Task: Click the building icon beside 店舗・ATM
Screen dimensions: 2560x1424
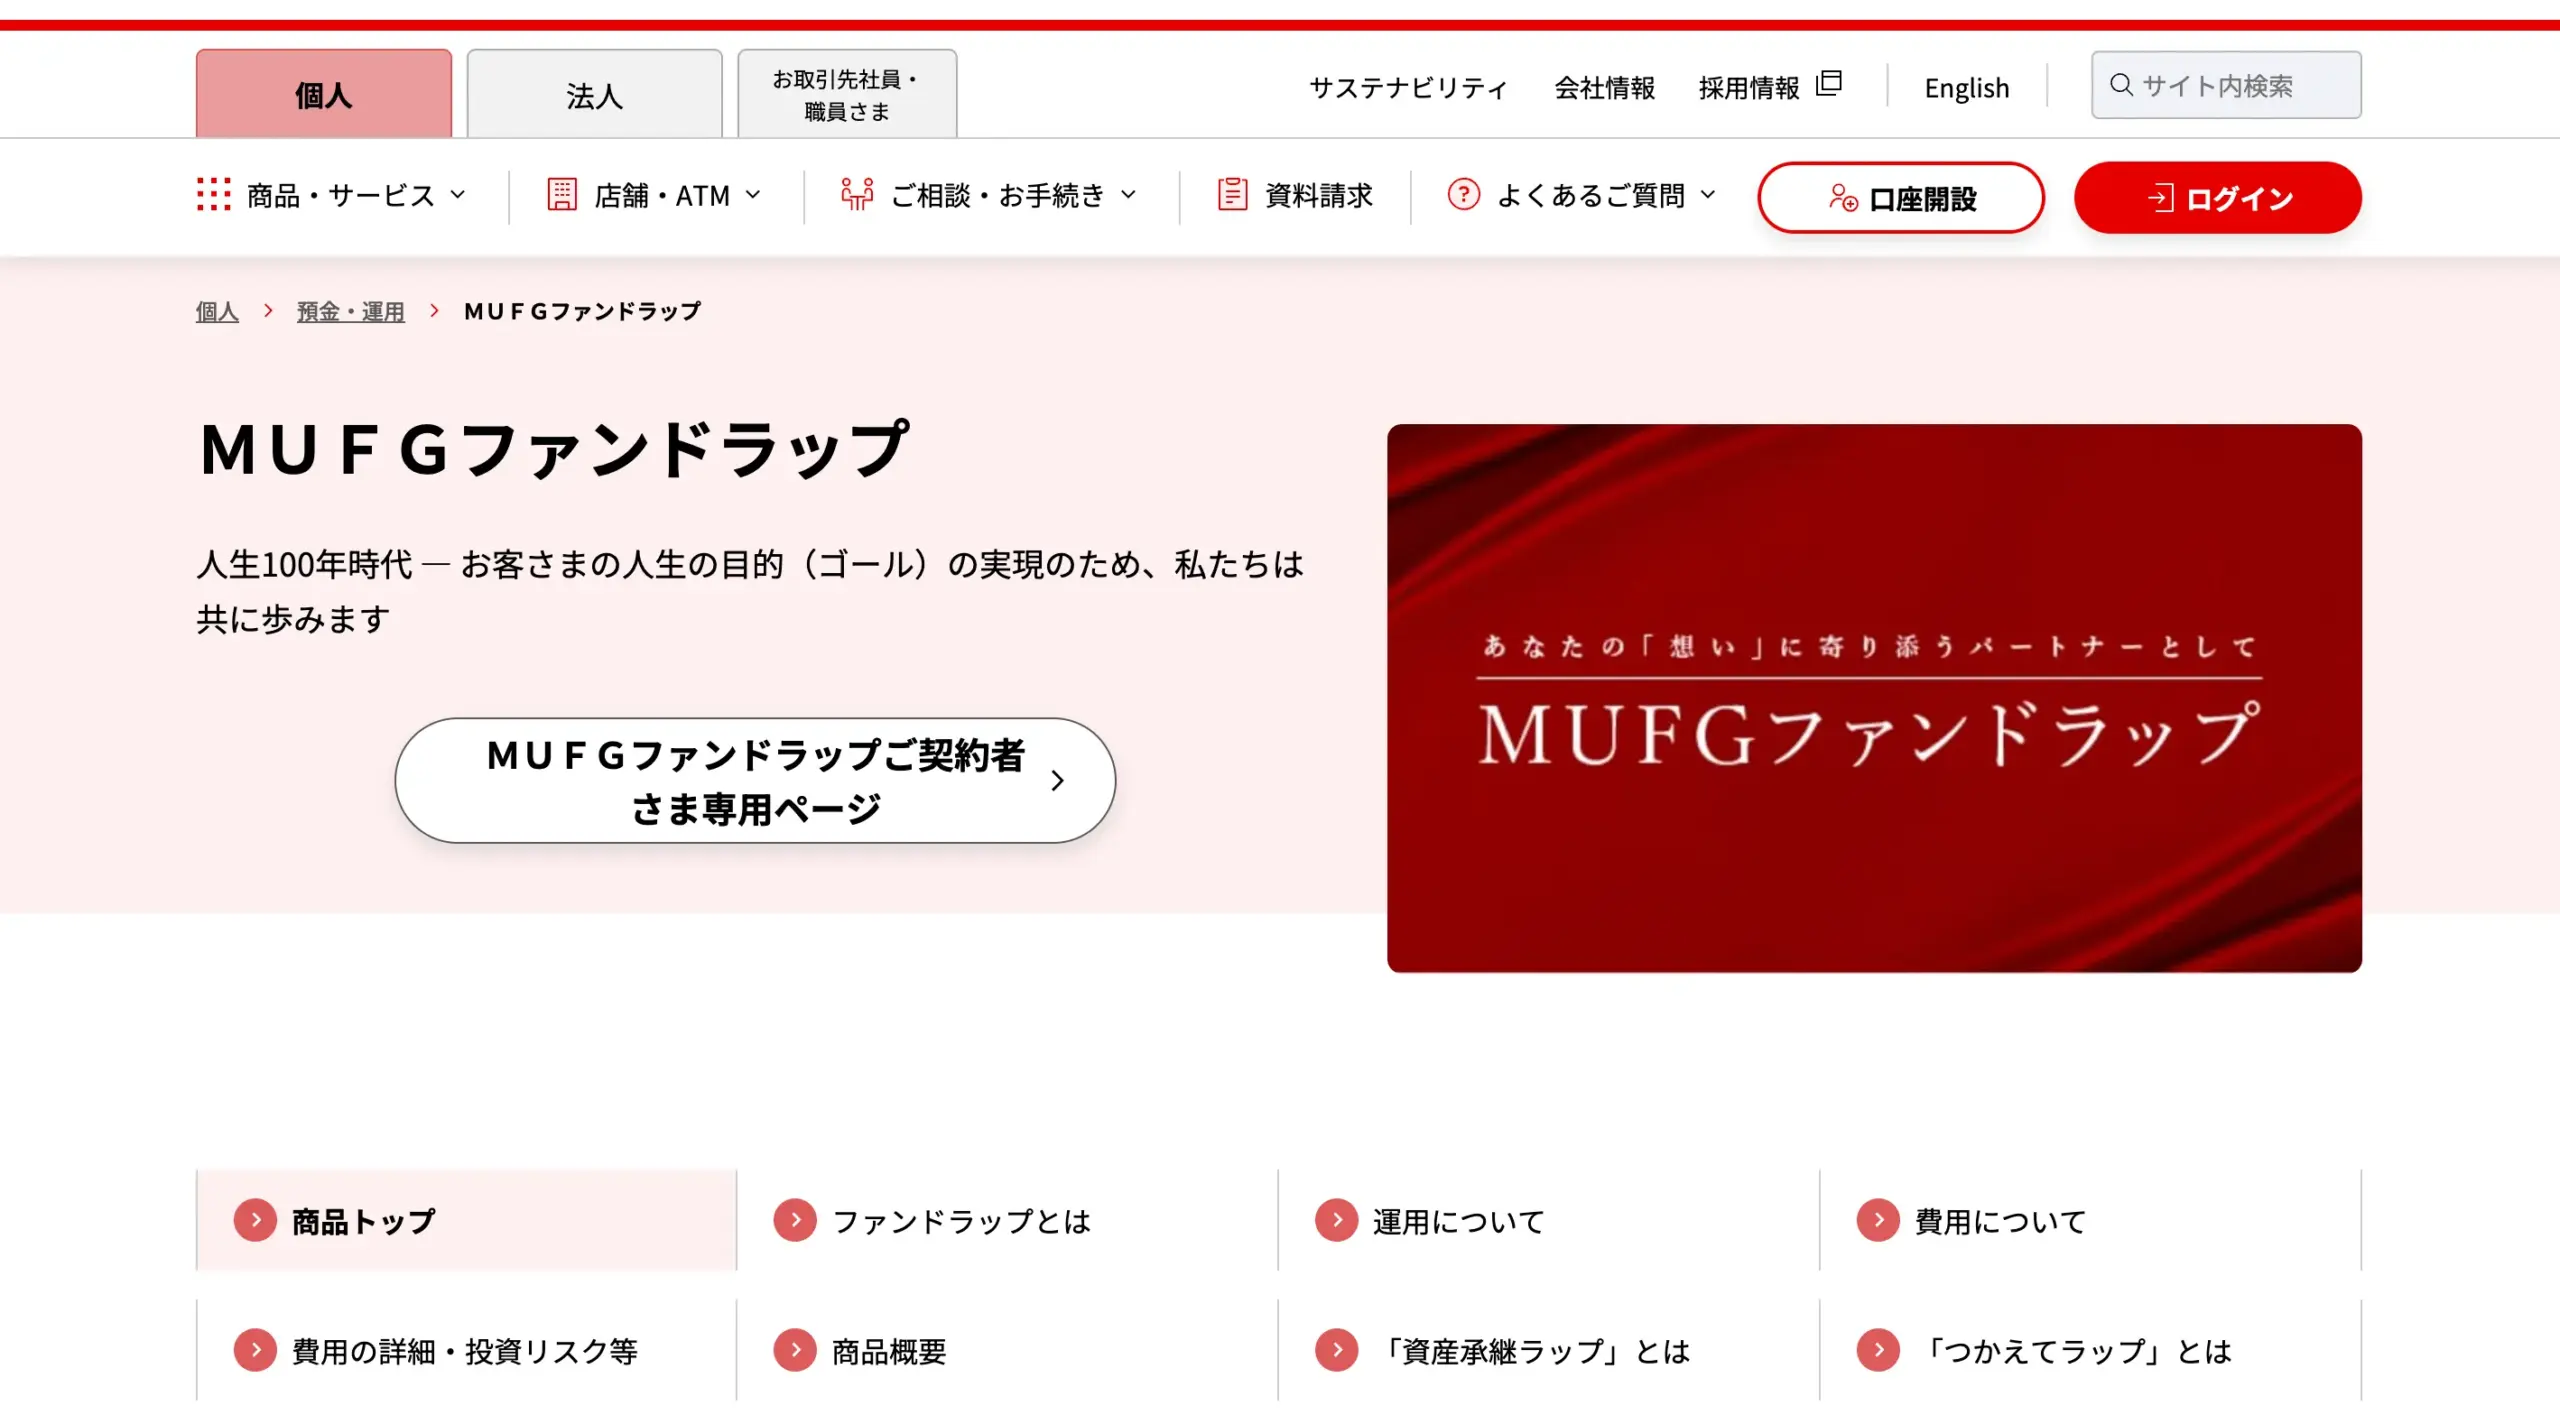Action: [562, 194]
